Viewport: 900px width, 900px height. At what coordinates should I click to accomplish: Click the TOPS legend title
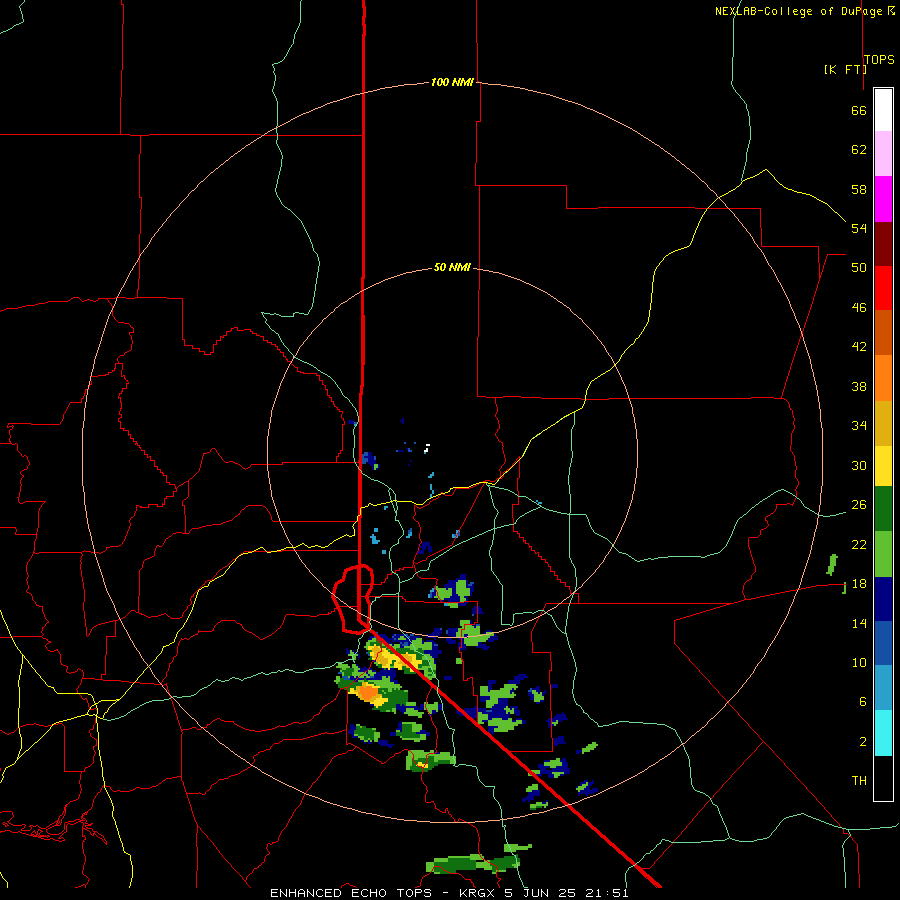[879, 59]
